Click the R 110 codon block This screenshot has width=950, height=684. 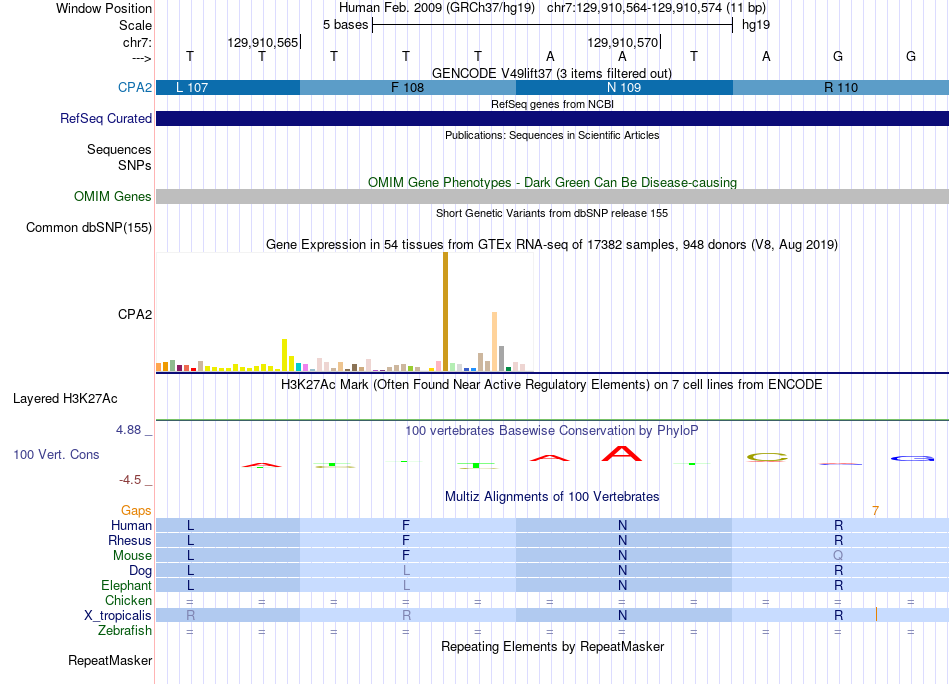pyautogui.click(x=840, y=87)
